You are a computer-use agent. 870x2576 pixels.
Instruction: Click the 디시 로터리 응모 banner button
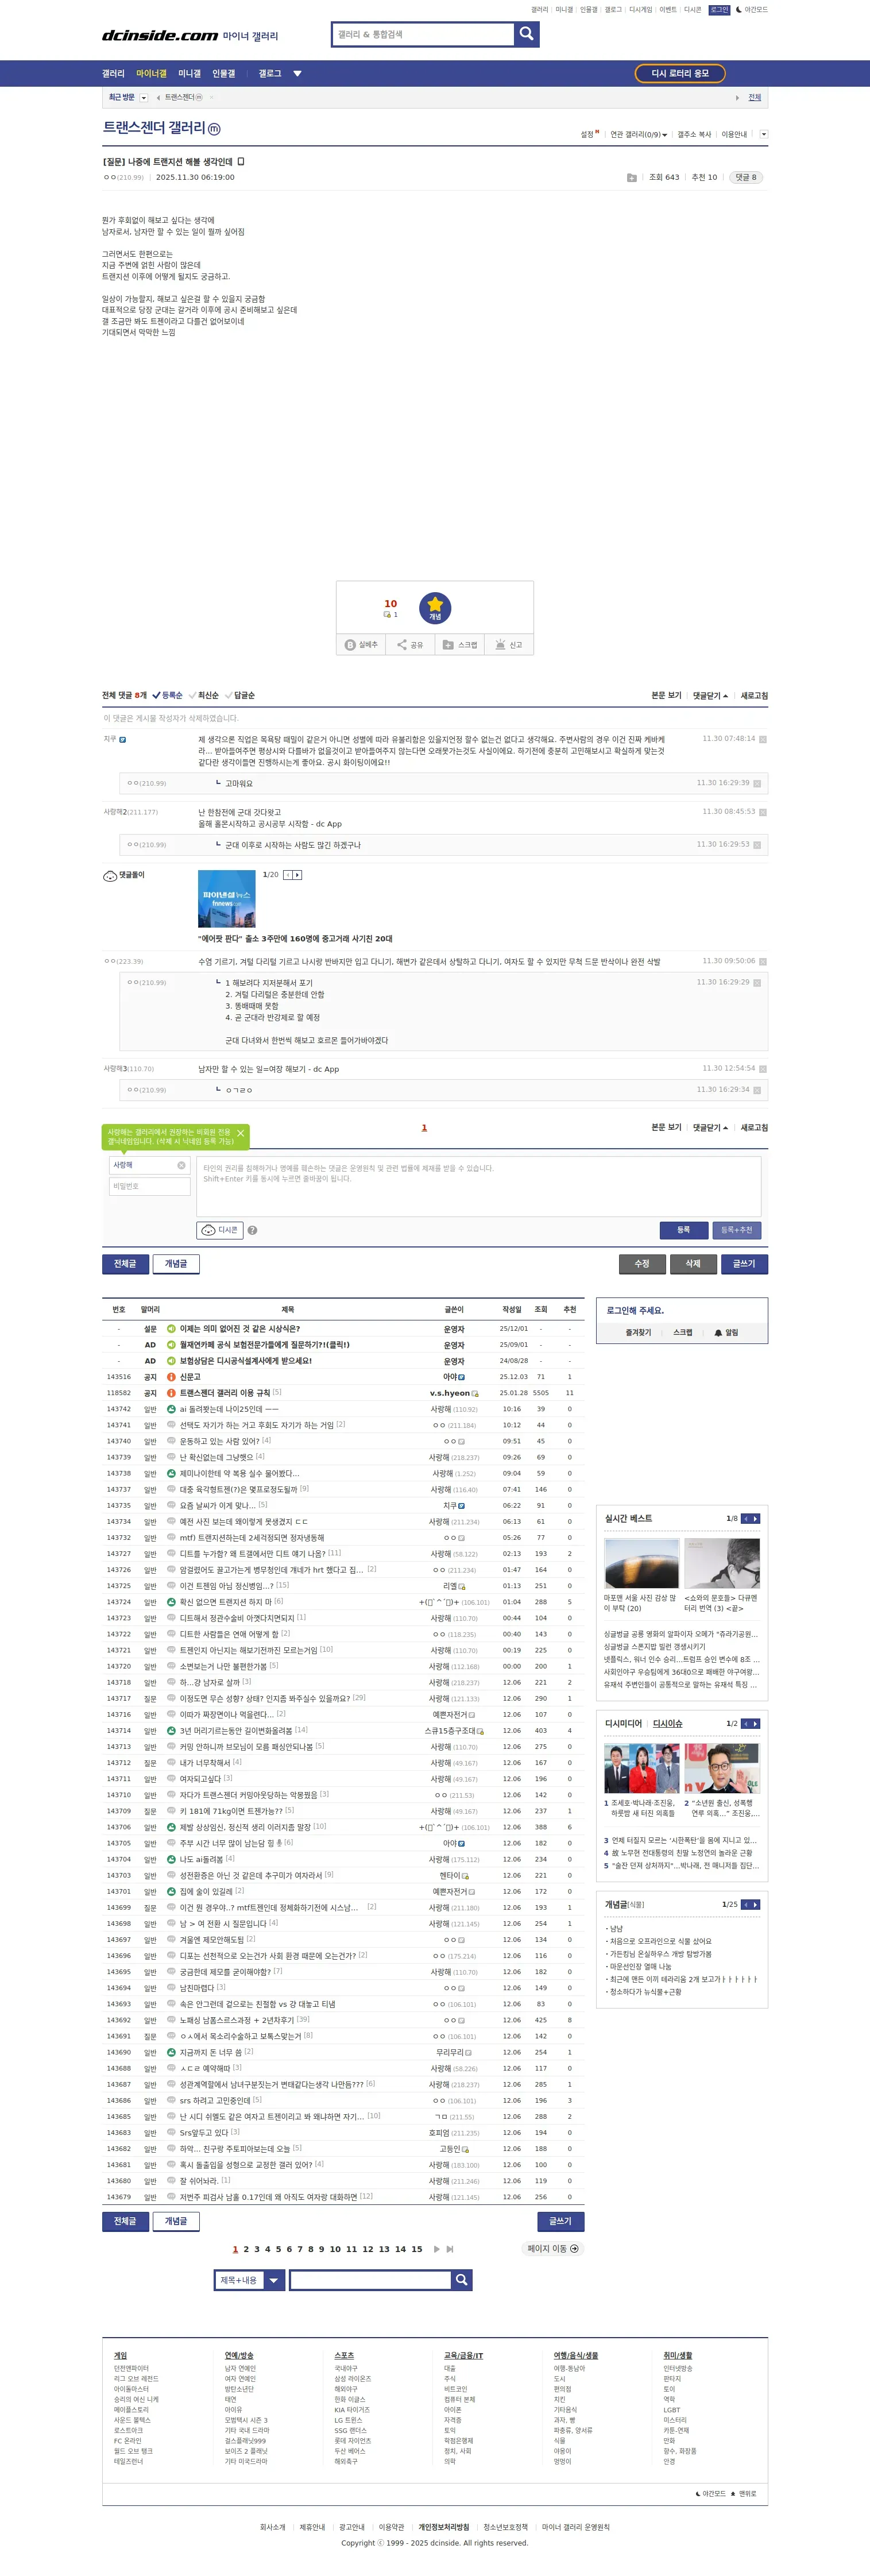[x=680, y=74]
